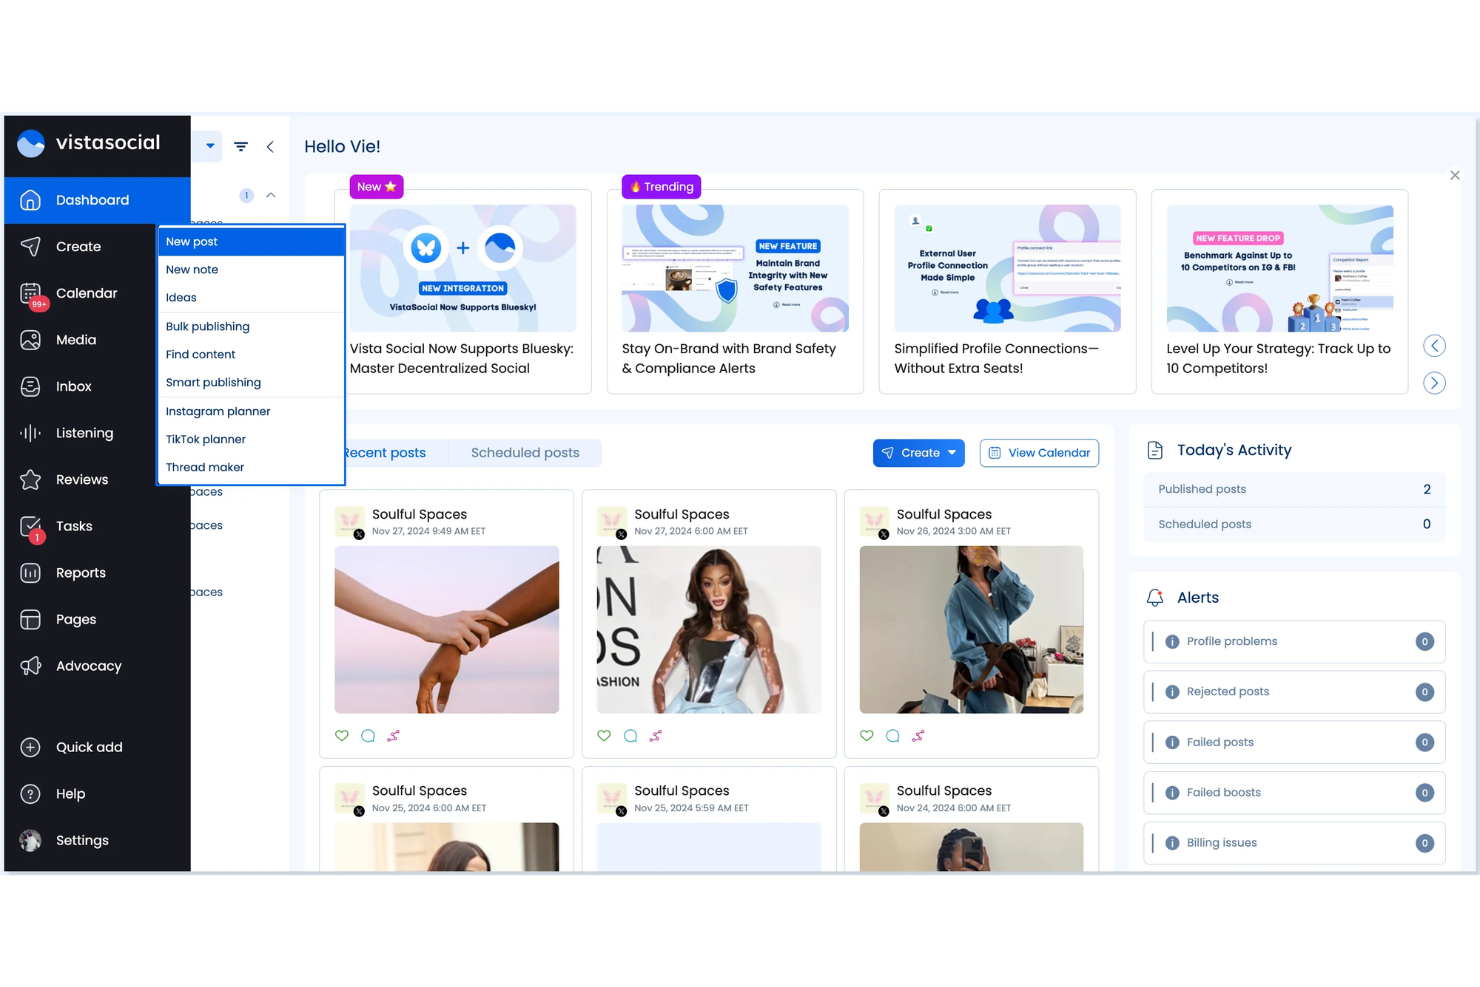Open Tasks from the sidebar

tap(72, 526)
